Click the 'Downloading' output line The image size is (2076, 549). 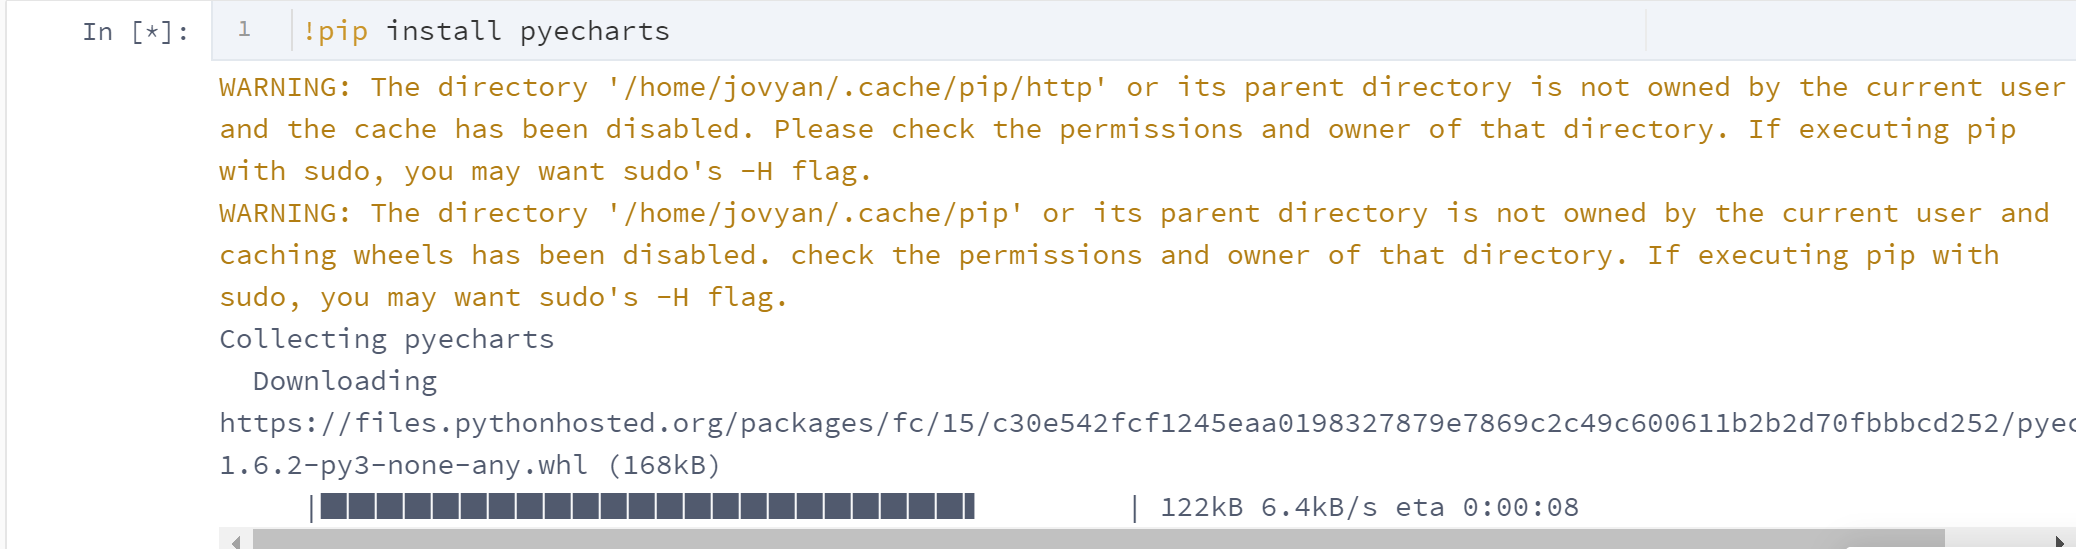(x=345, y=381)
